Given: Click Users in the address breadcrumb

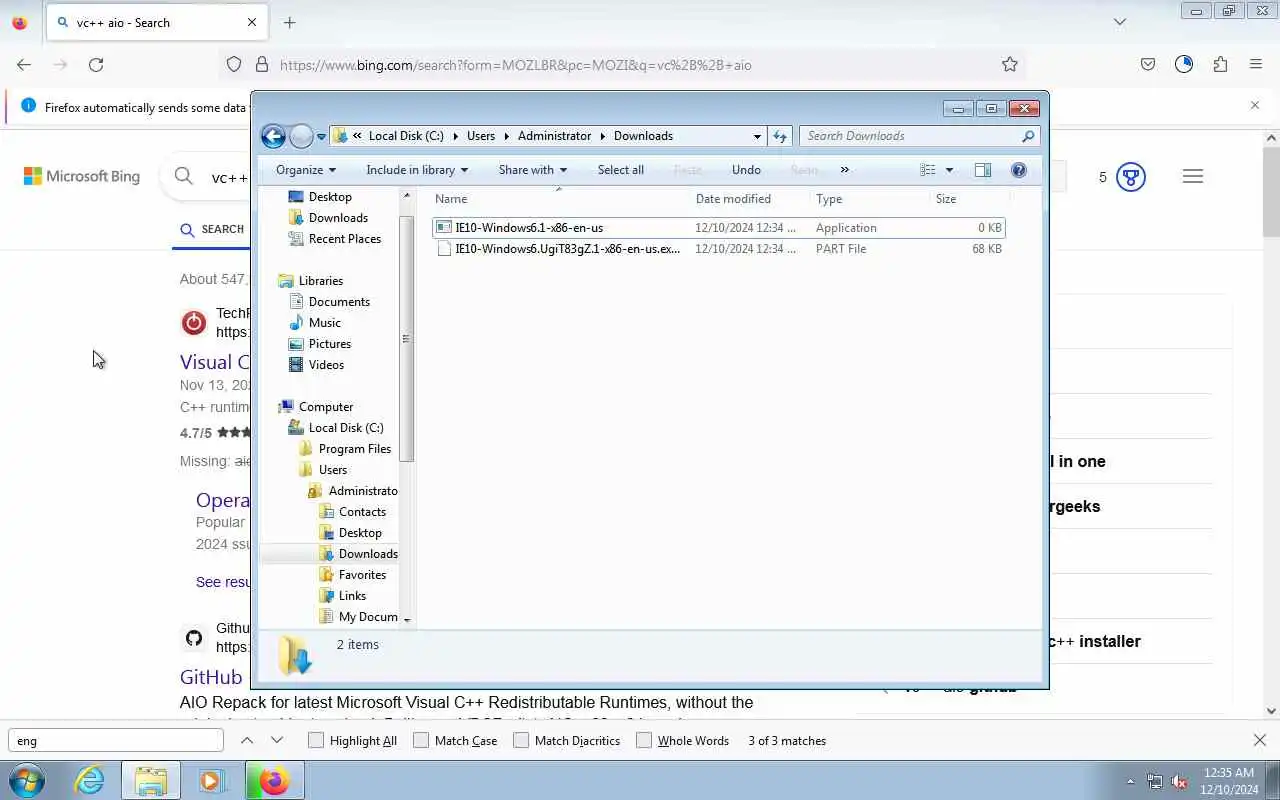Looking at the screenshot, I should tap(481, 136).
